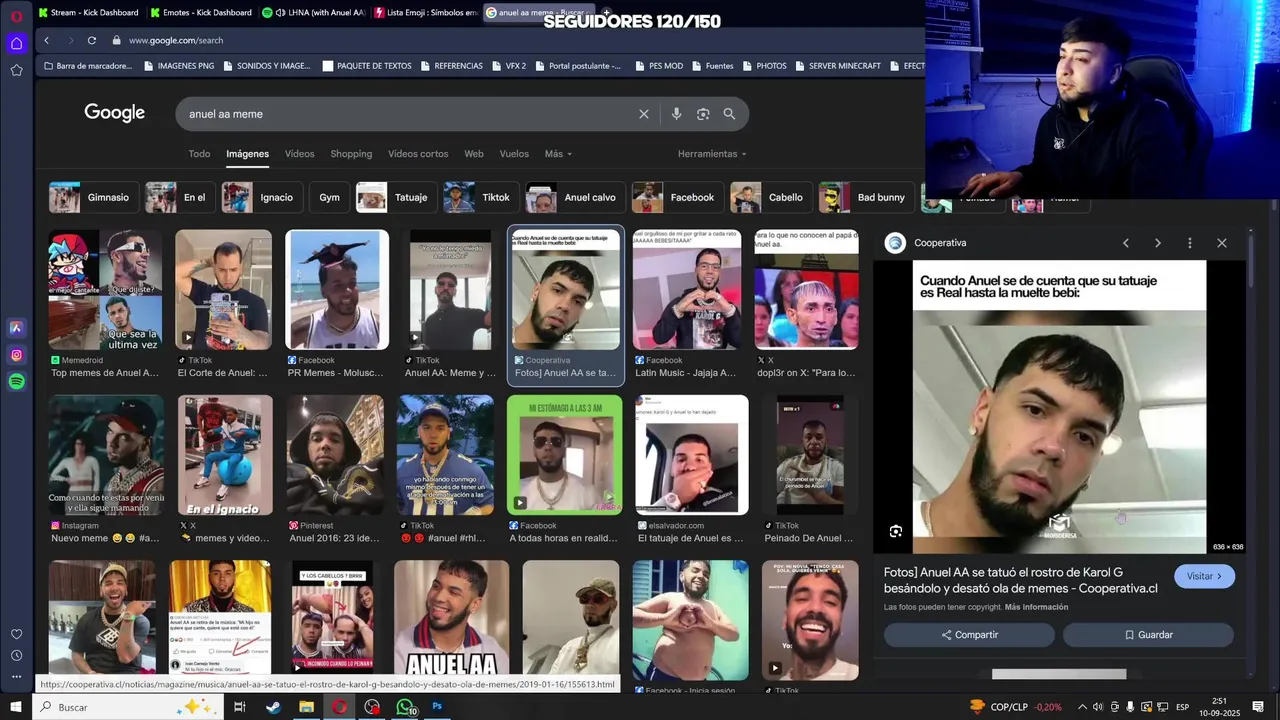
Task: Expand the Más dropdown menu
Action: click(x=558, y=154)
